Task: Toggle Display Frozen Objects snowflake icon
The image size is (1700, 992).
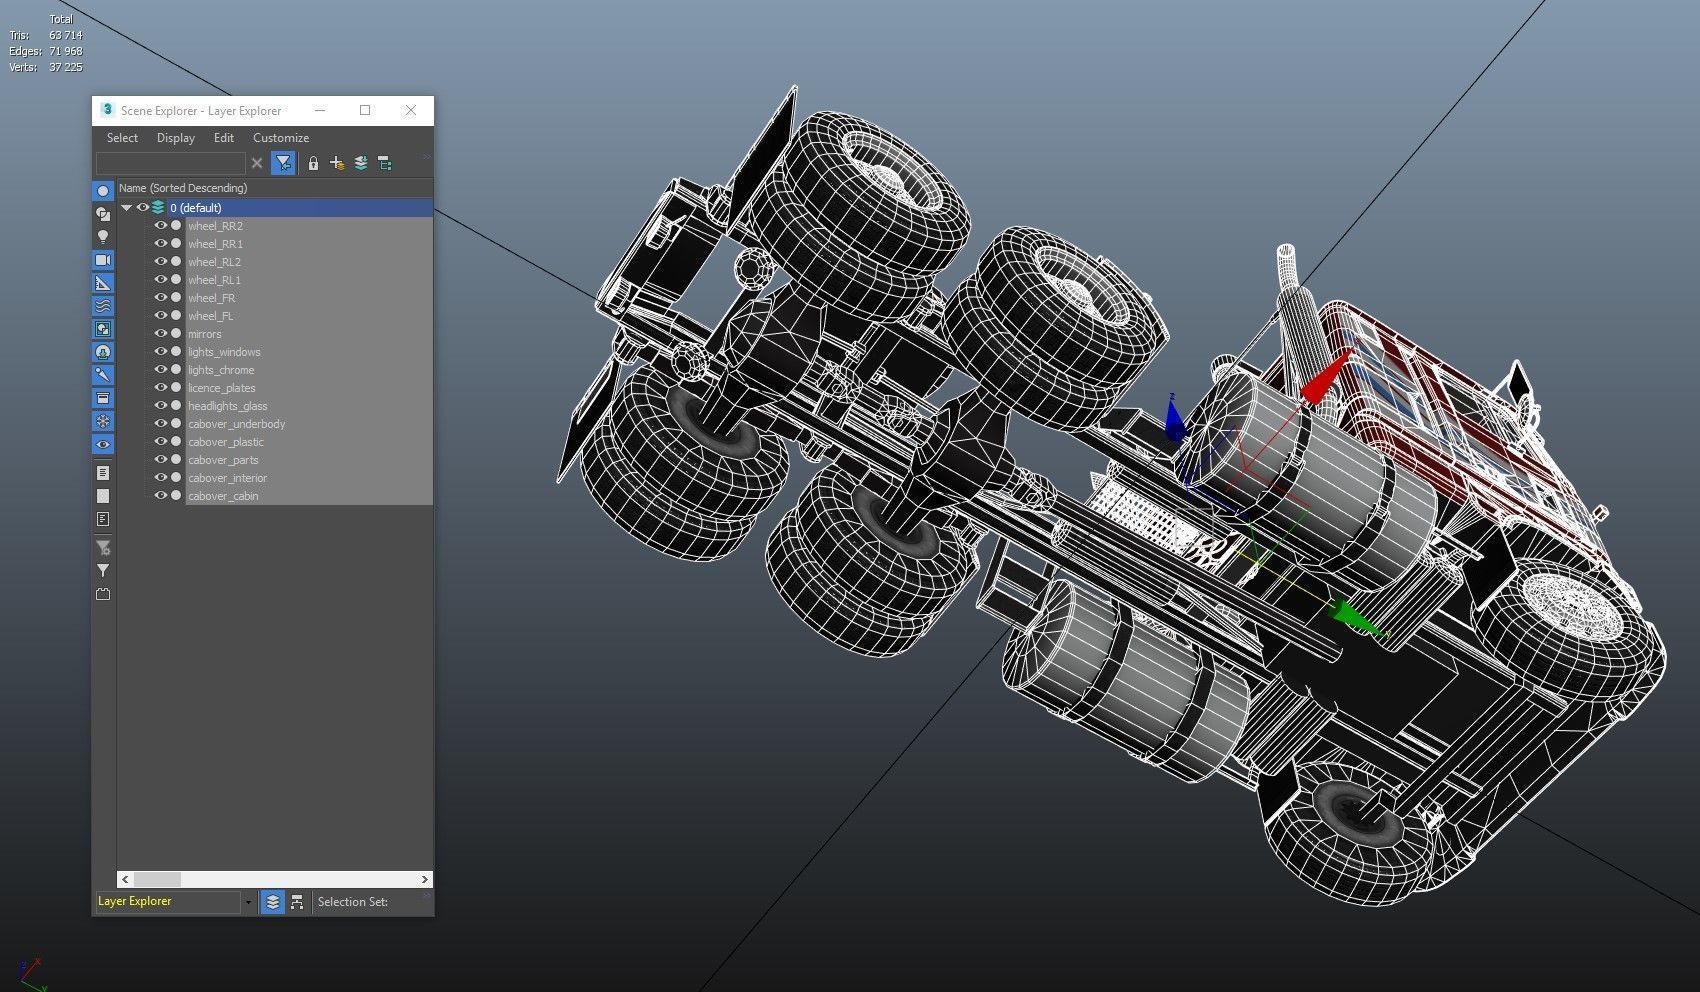Action: (x=102, y=421)
